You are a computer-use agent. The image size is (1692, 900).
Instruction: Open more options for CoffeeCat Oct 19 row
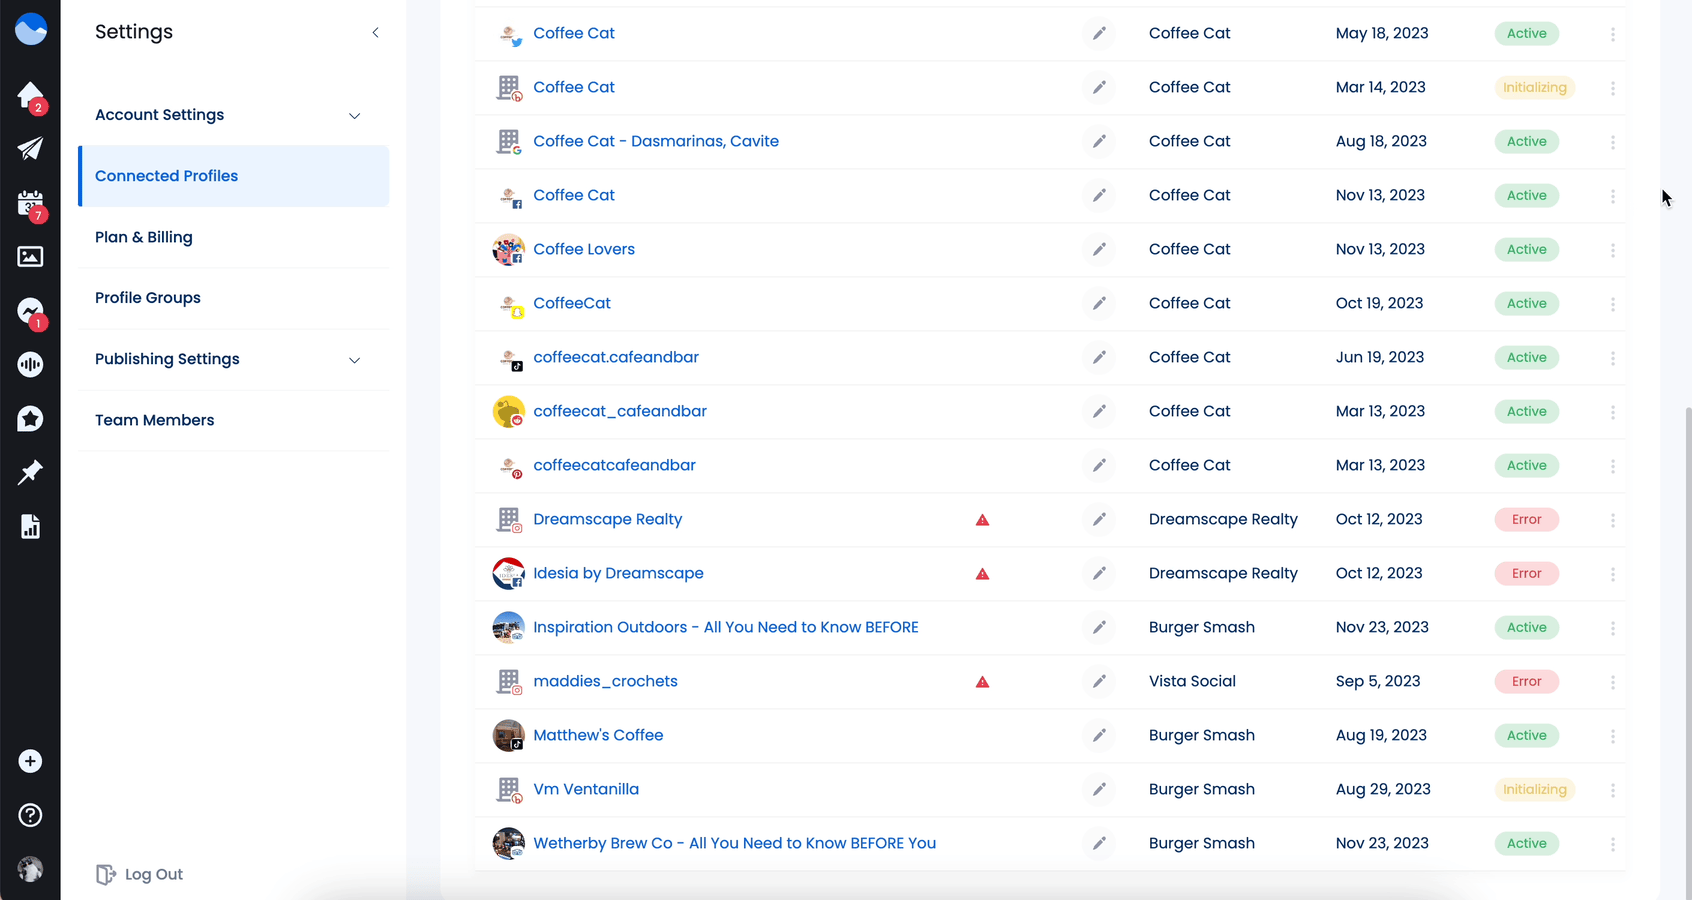click(1613, 304)
